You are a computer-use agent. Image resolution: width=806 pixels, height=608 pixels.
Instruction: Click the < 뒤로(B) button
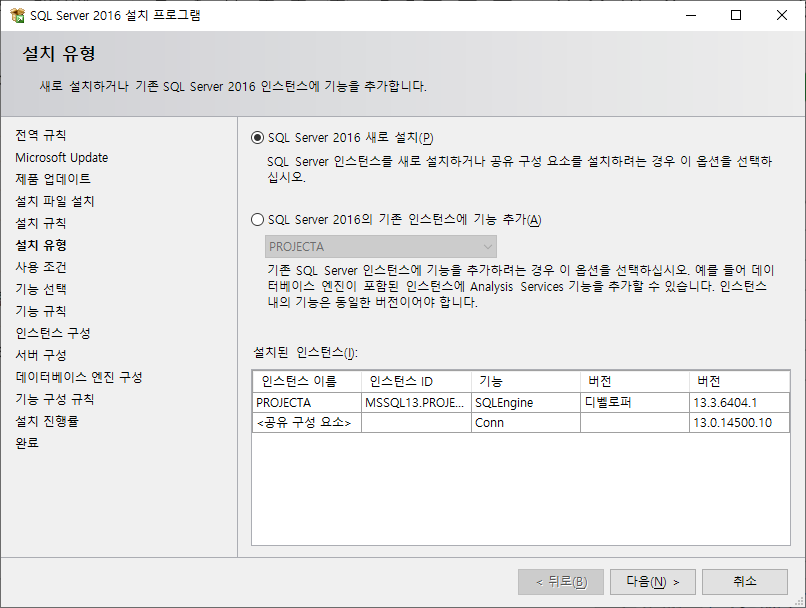(x=561, y=582)
